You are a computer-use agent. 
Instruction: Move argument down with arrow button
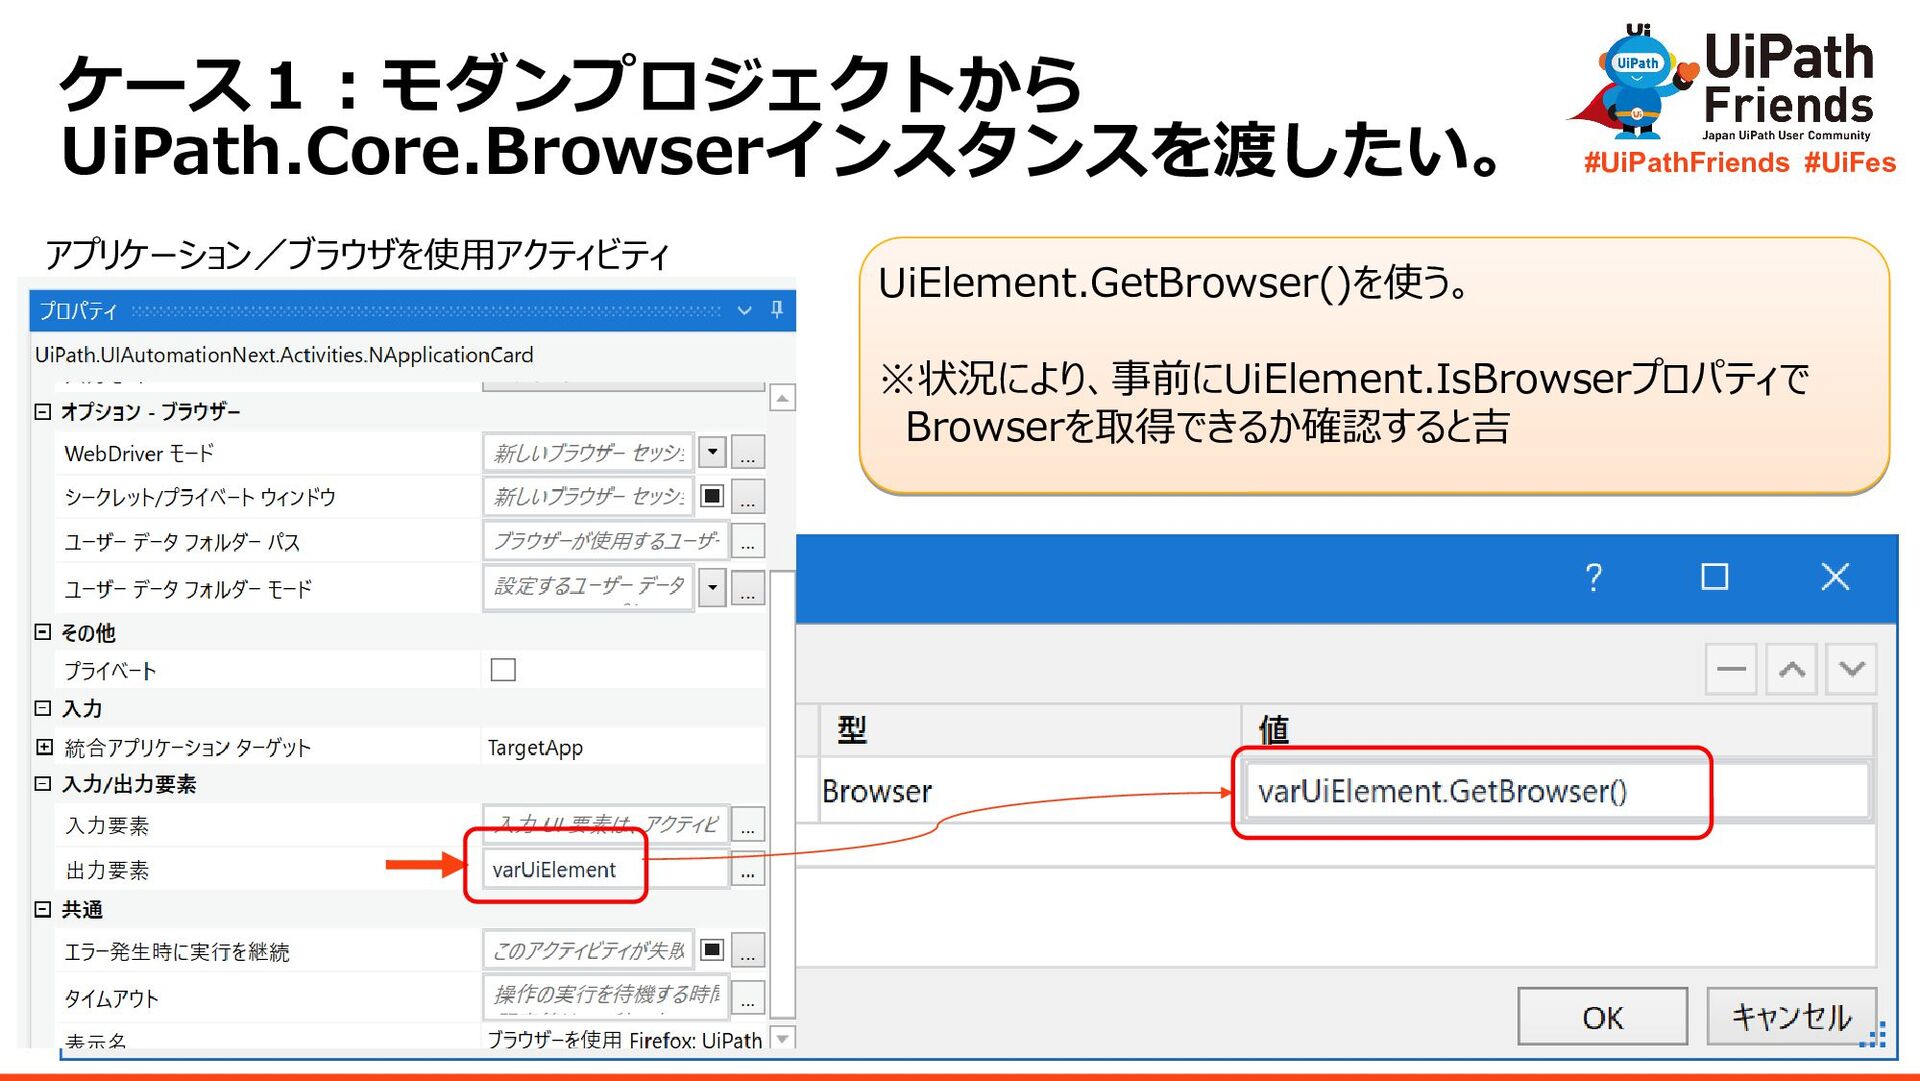click(1851, 669)
